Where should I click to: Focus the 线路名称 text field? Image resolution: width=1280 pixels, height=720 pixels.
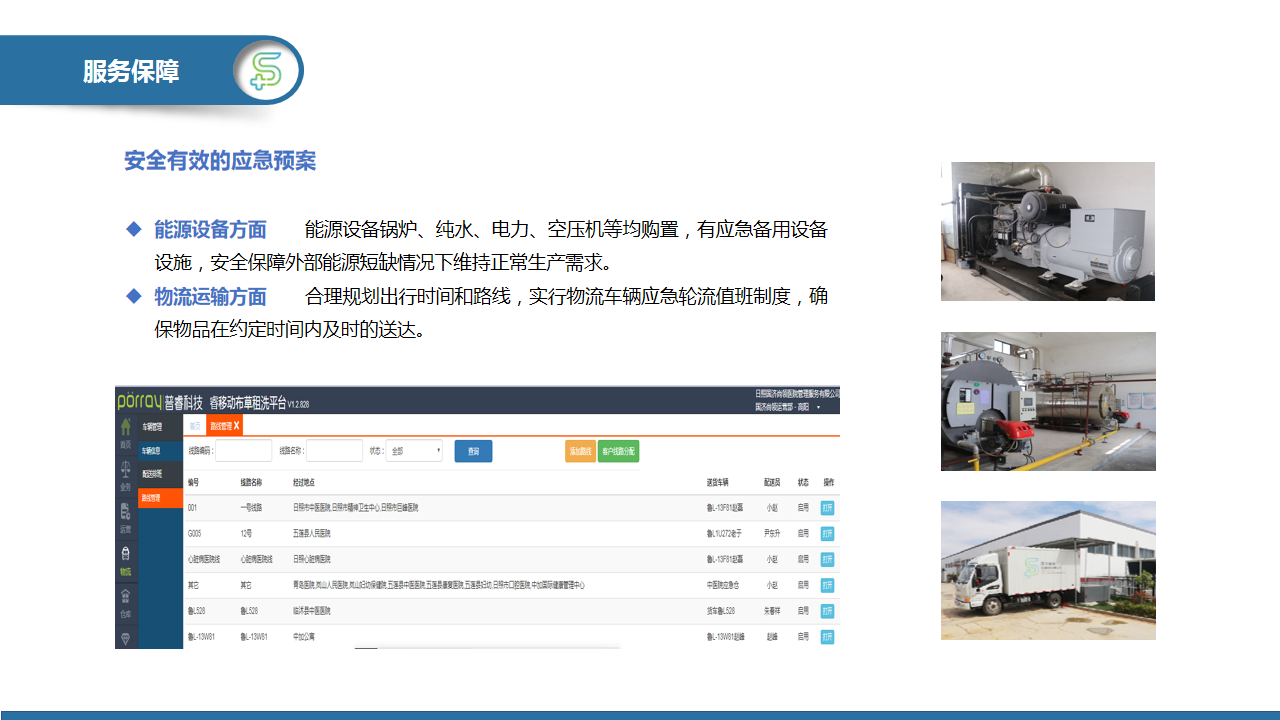[x=334, y=451]
